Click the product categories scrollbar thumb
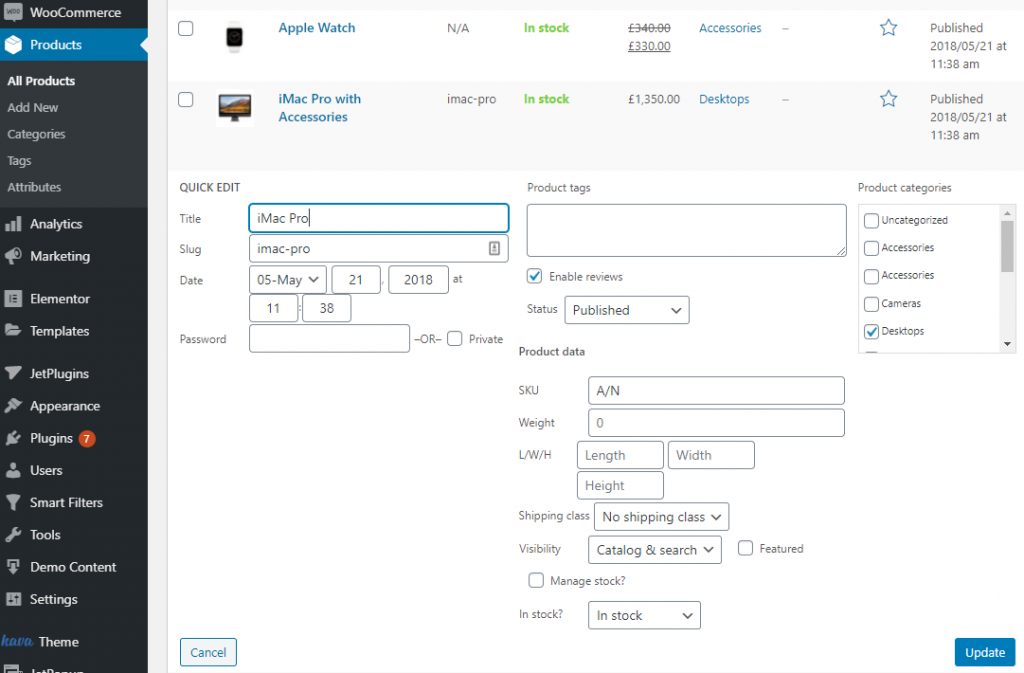This screenshot has height=673, width=1024. point(1007,246)
